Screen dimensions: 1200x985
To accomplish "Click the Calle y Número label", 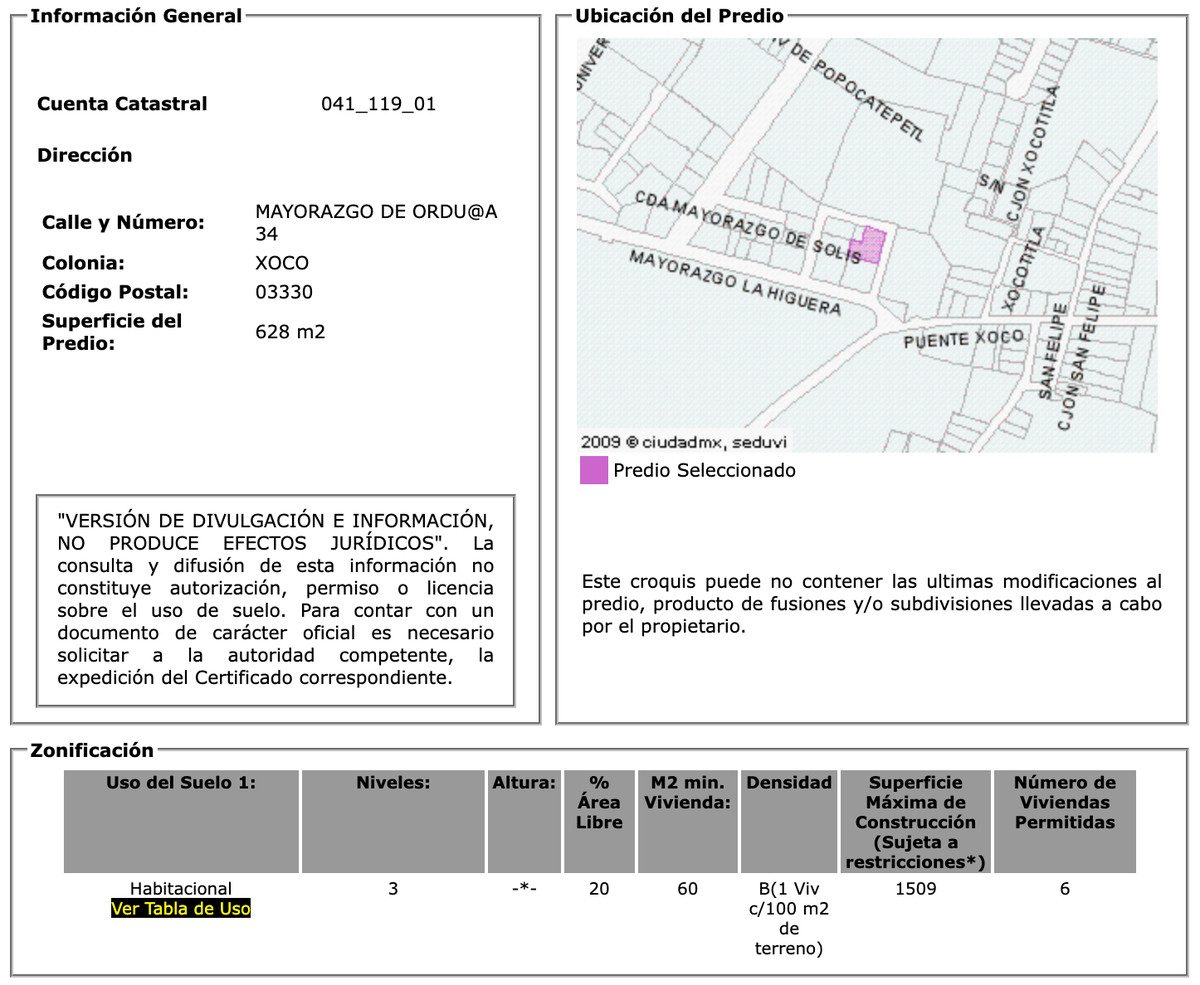I will [123, 223].
